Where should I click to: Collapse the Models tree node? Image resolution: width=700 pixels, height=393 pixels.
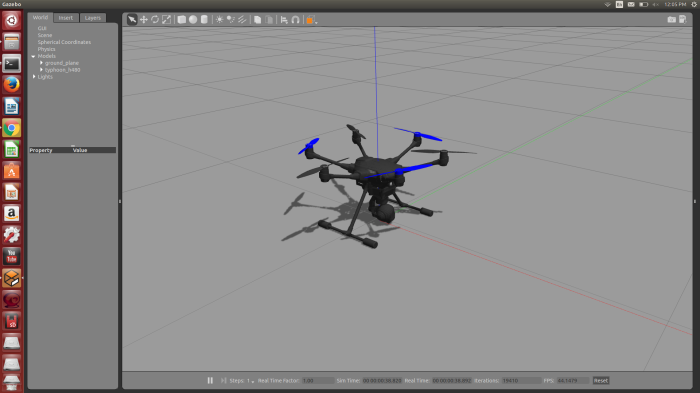[33, 56]
